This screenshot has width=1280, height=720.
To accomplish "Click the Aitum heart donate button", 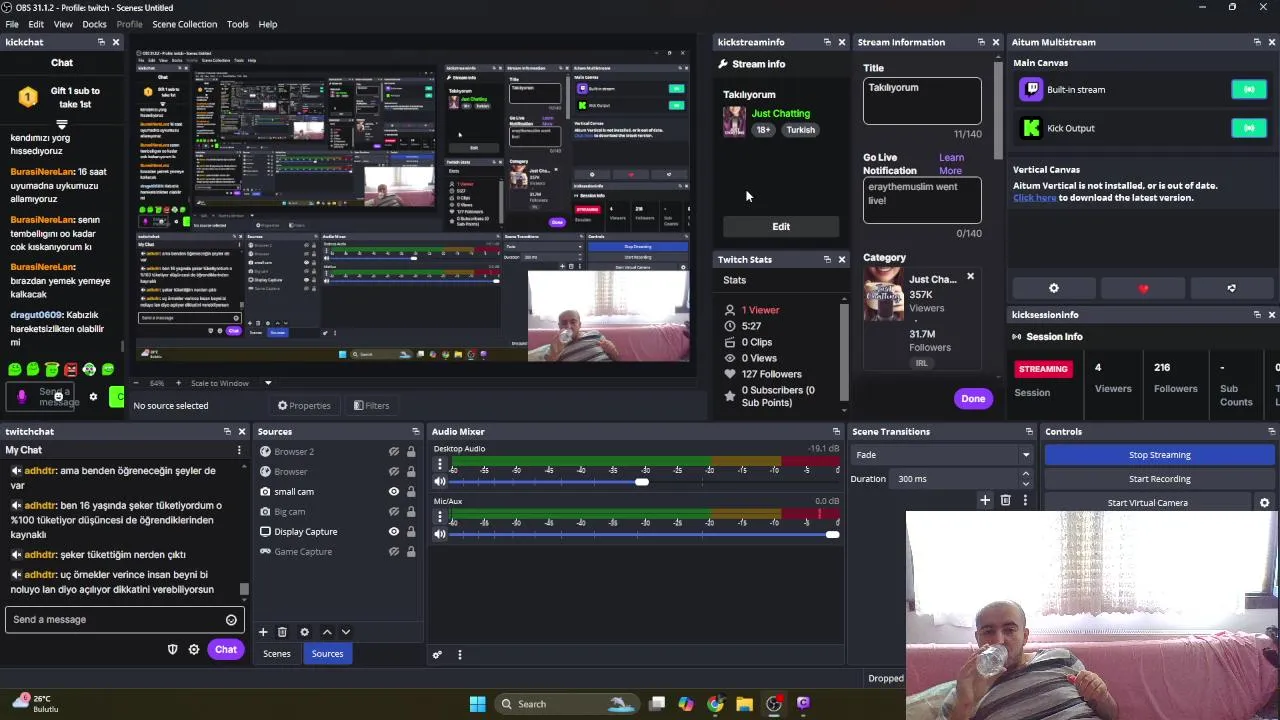I will click(x=1143, y=288).
